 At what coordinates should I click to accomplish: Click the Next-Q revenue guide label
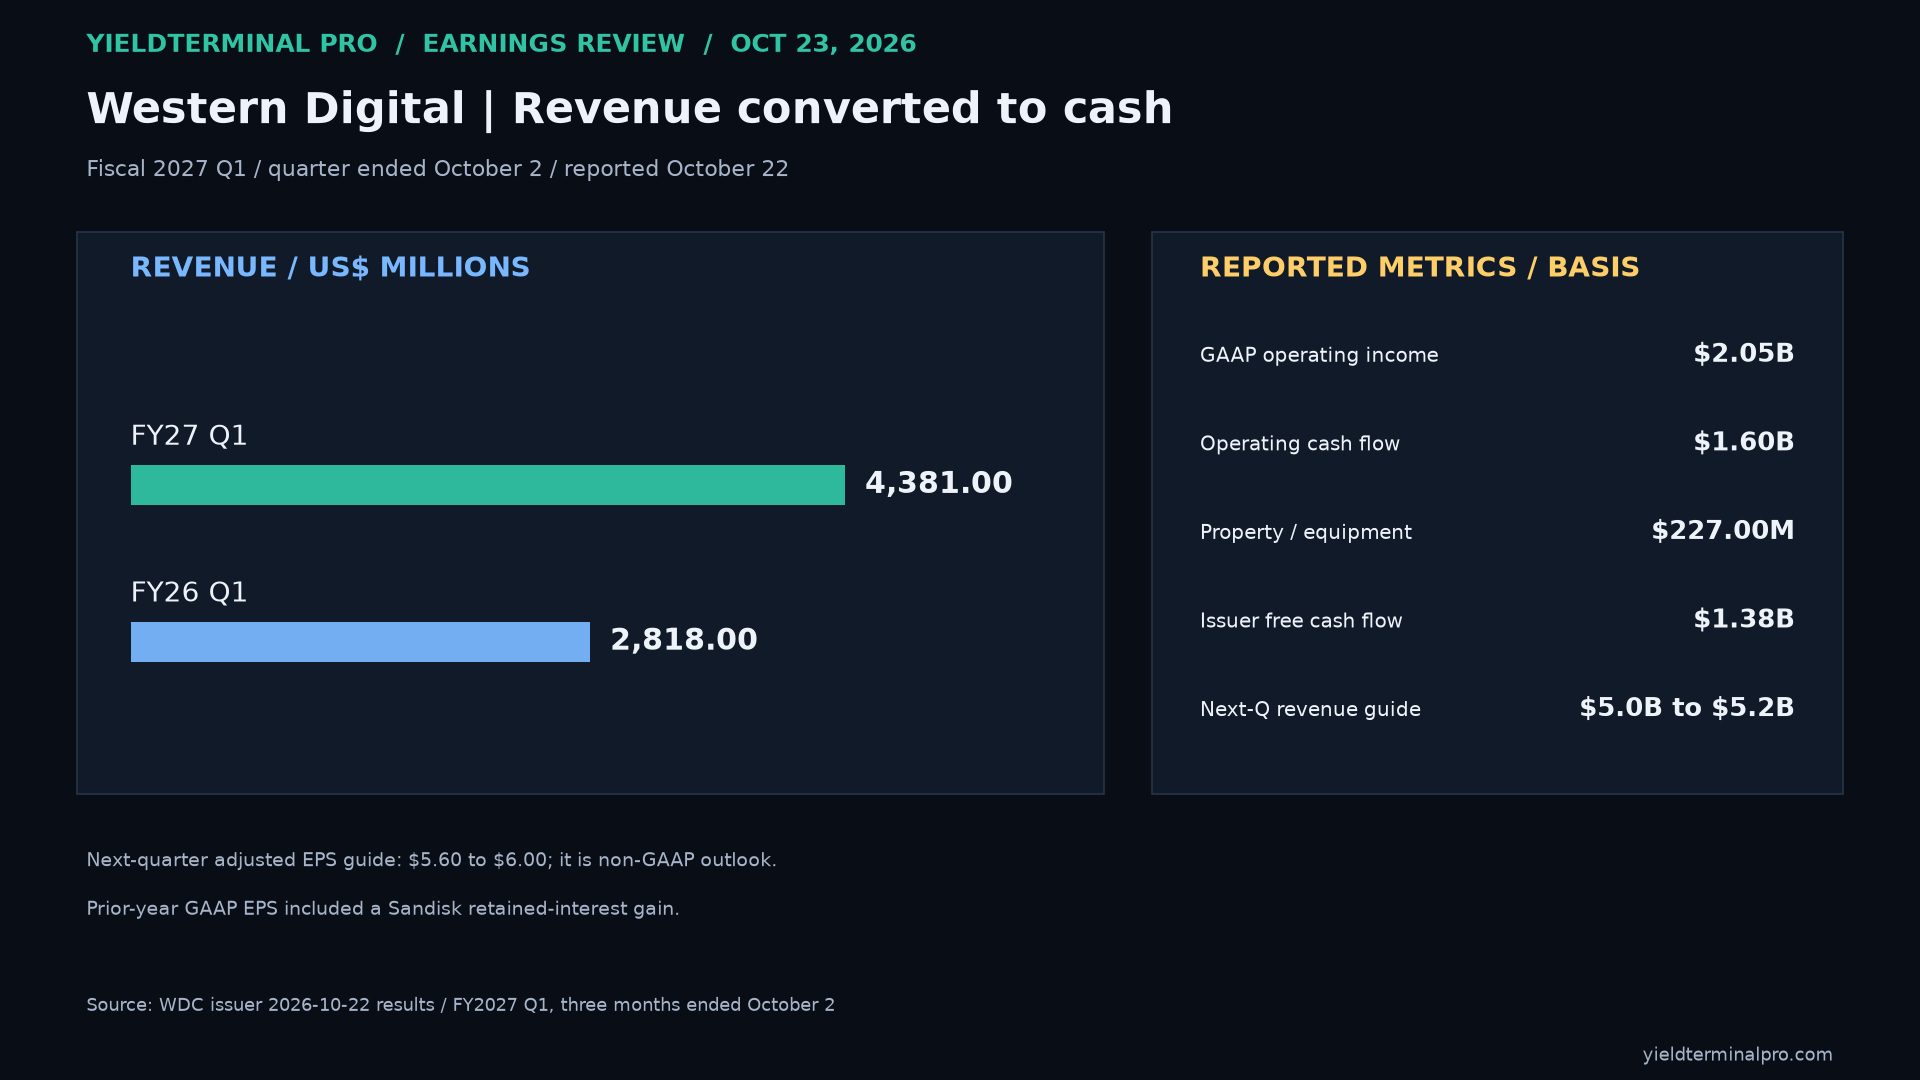1310,710
